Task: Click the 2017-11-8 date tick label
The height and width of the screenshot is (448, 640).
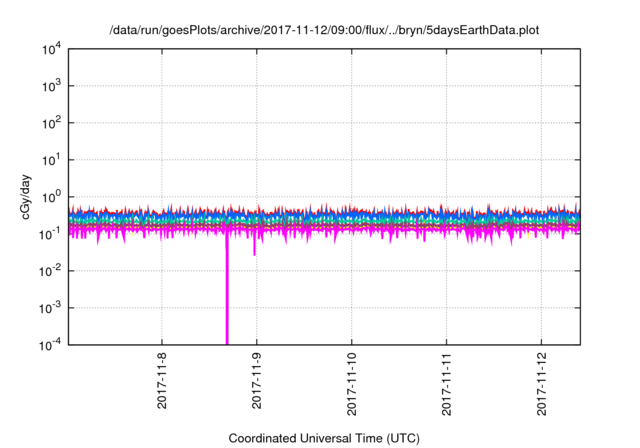Action: (162, 381)
